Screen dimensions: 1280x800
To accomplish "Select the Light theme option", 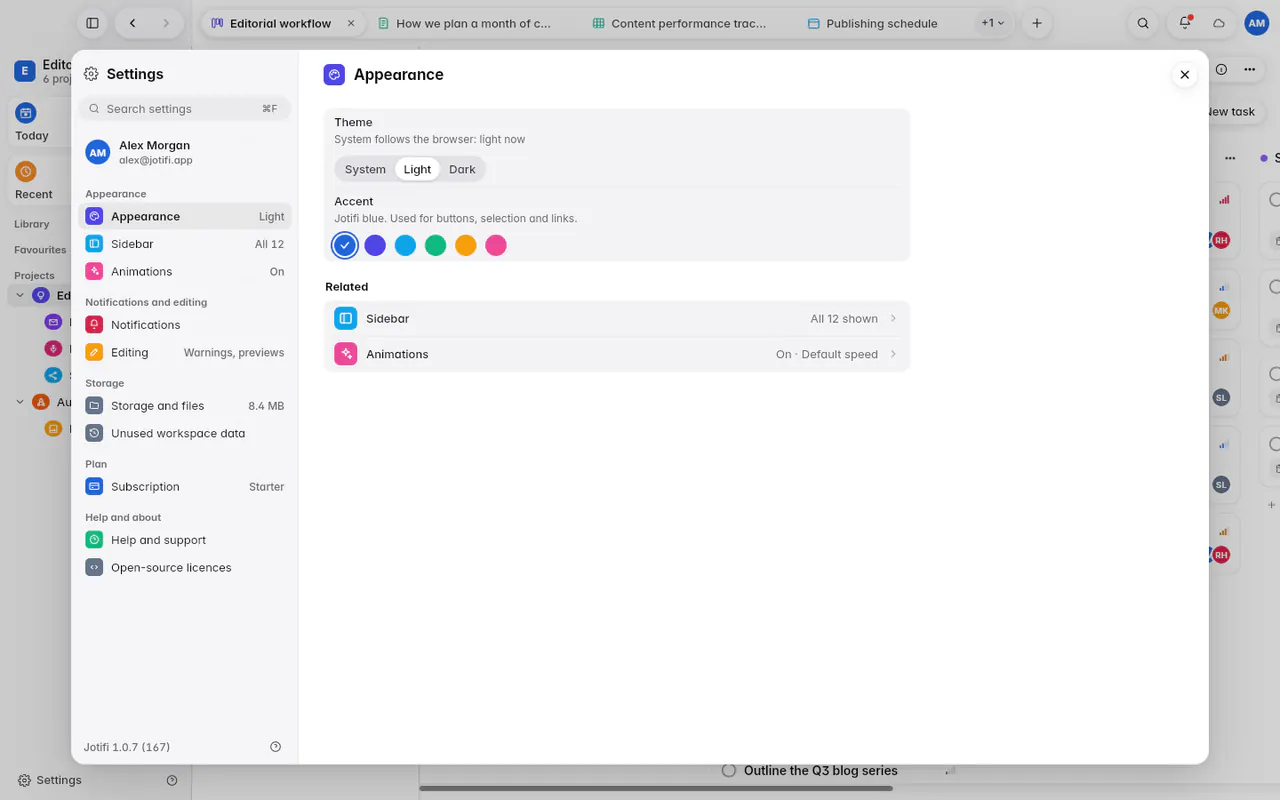I will [x=418, y=169].
